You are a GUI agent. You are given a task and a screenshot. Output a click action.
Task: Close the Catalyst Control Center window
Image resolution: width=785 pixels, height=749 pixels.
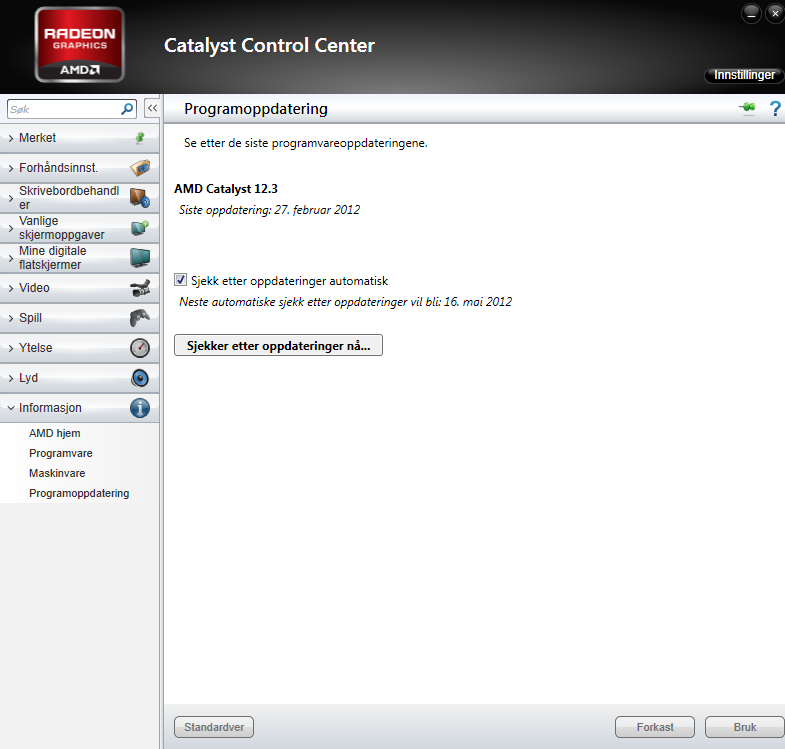[775, 14]
